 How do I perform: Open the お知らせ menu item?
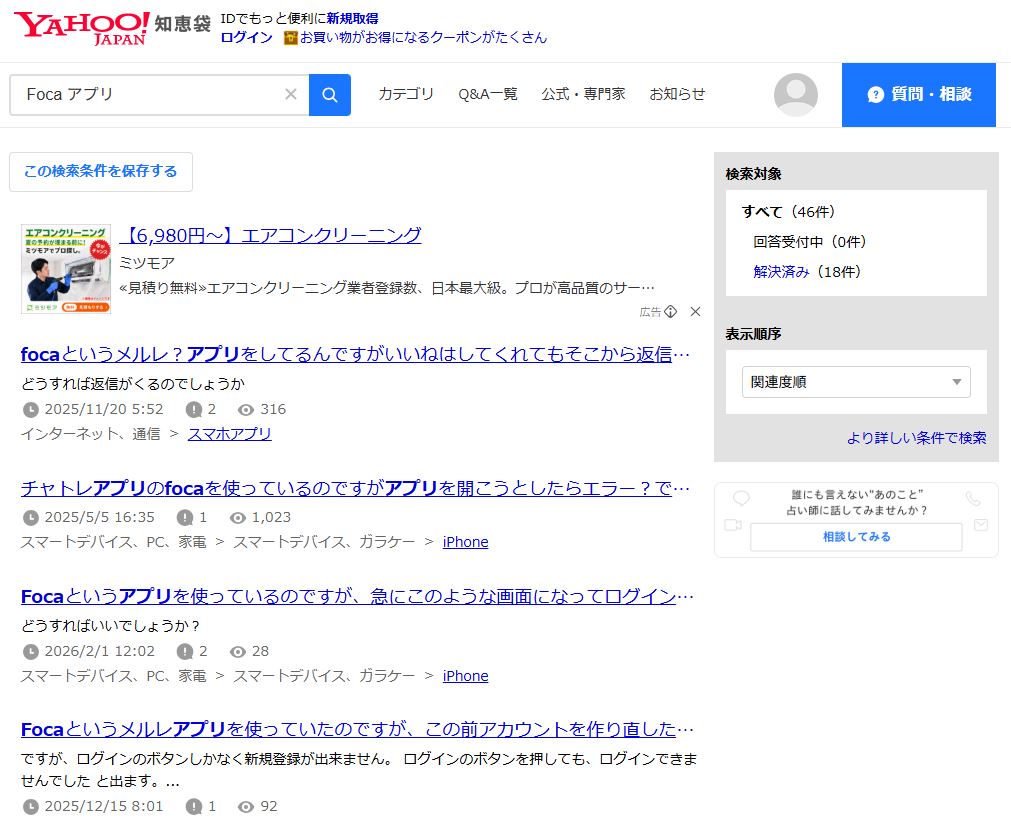pyautogui.click(x=677, y=94)
